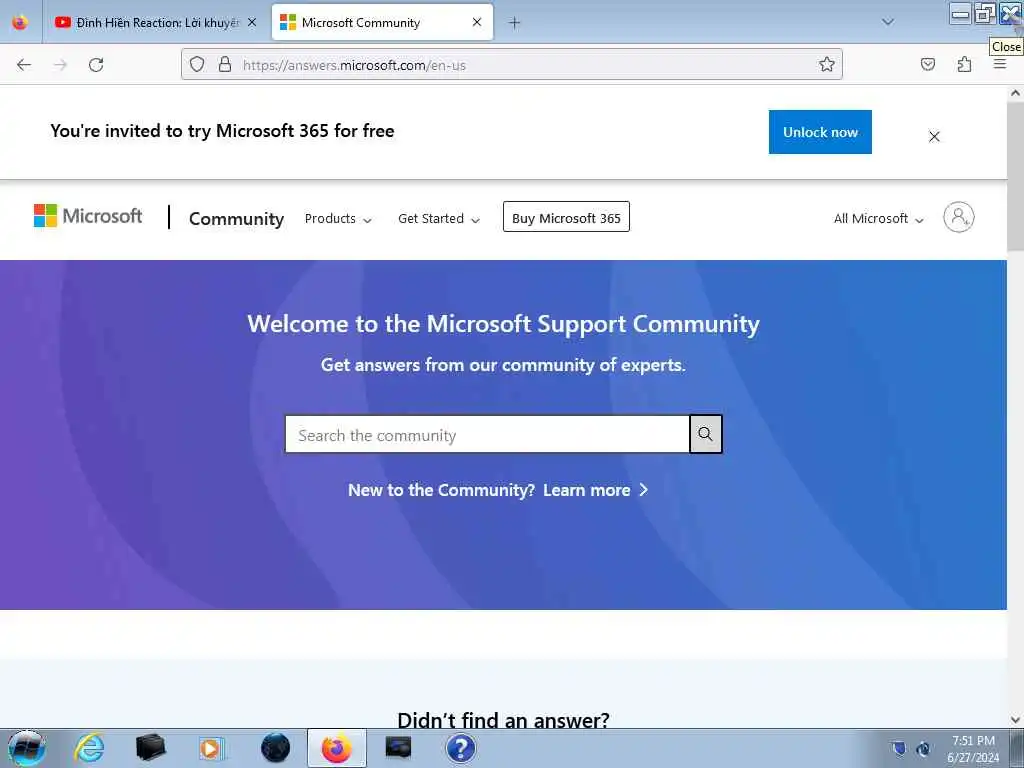The height and width of the screenshot is (768, 1024).
Task: Click the address bar URL
Action: tap(355, 65)
